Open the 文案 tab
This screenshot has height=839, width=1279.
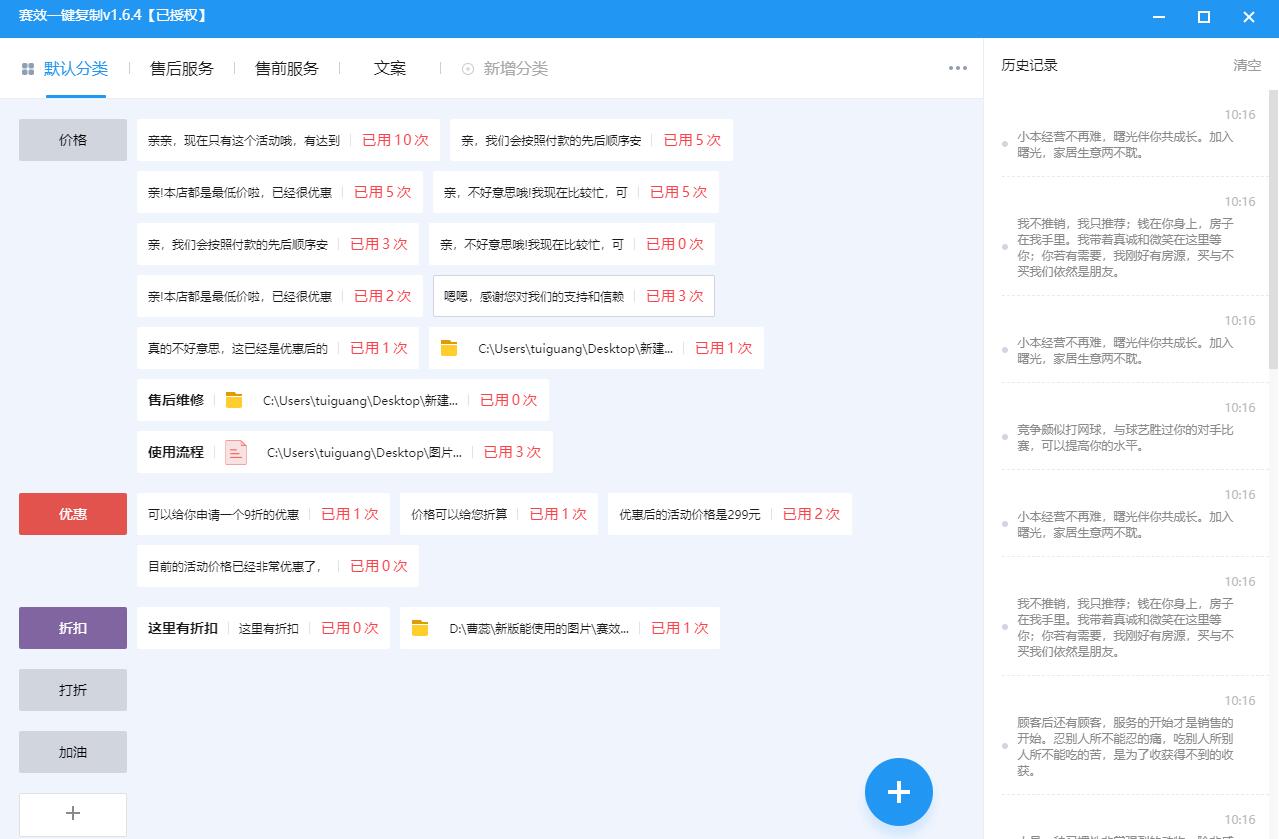point(390,68)
